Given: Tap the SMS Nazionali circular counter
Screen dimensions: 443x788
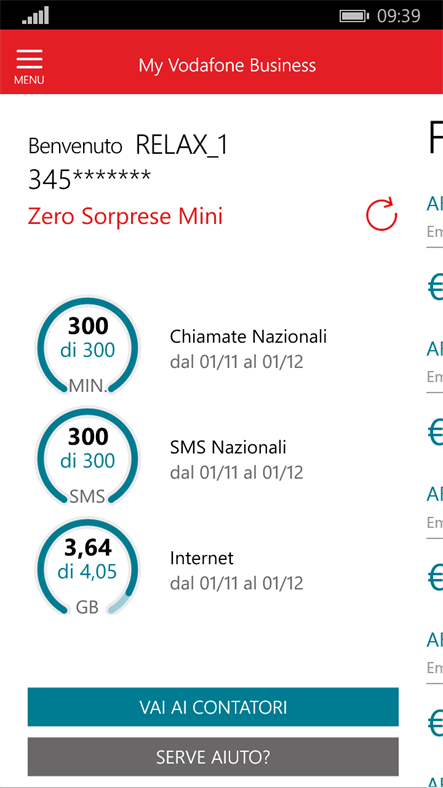Looking at the screenshot, I should pyautogui.click(x=88, y=456).
